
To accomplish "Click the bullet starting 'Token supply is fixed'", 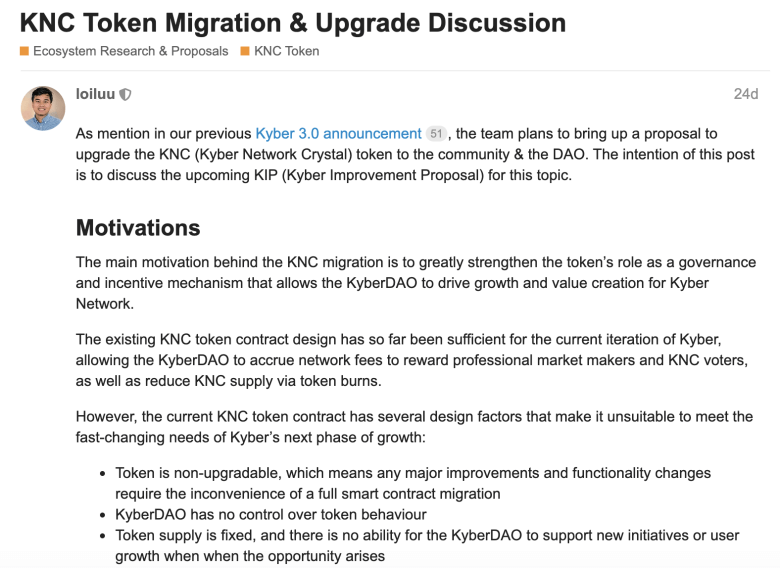I will pyautogui.click(x=427, y=545).
